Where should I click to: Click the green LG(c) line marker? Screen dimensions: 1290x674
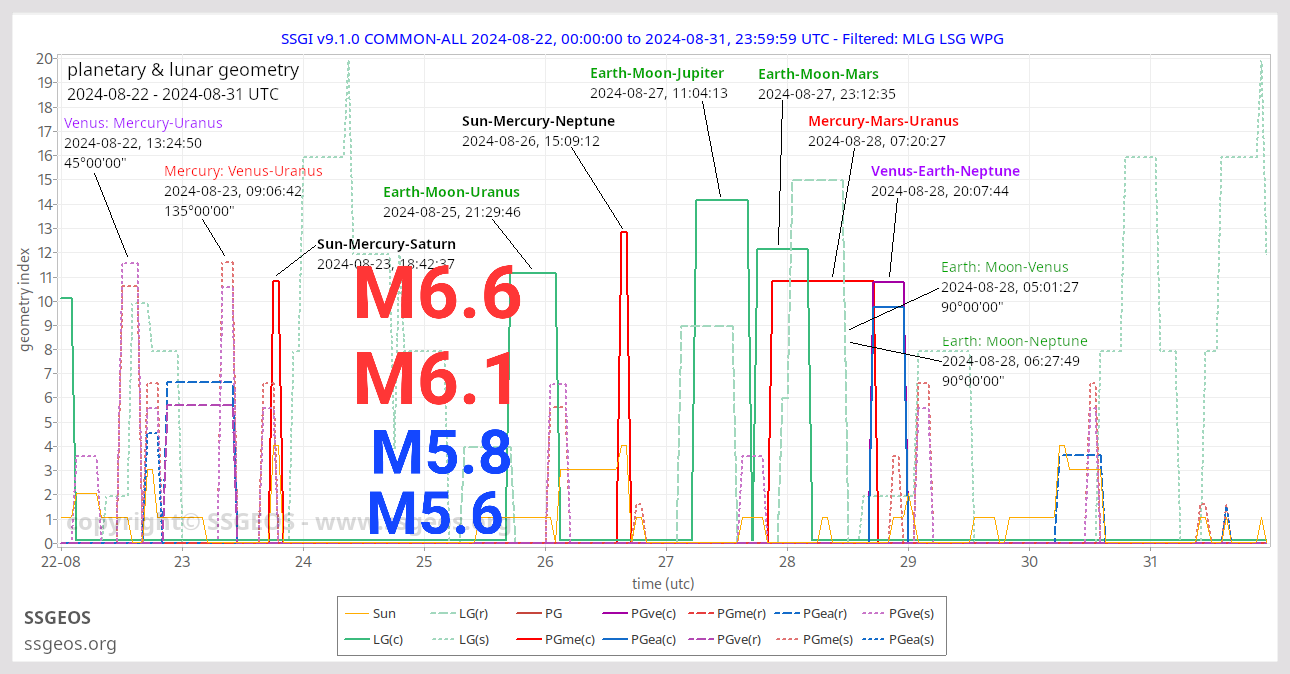tap(355, 639)
